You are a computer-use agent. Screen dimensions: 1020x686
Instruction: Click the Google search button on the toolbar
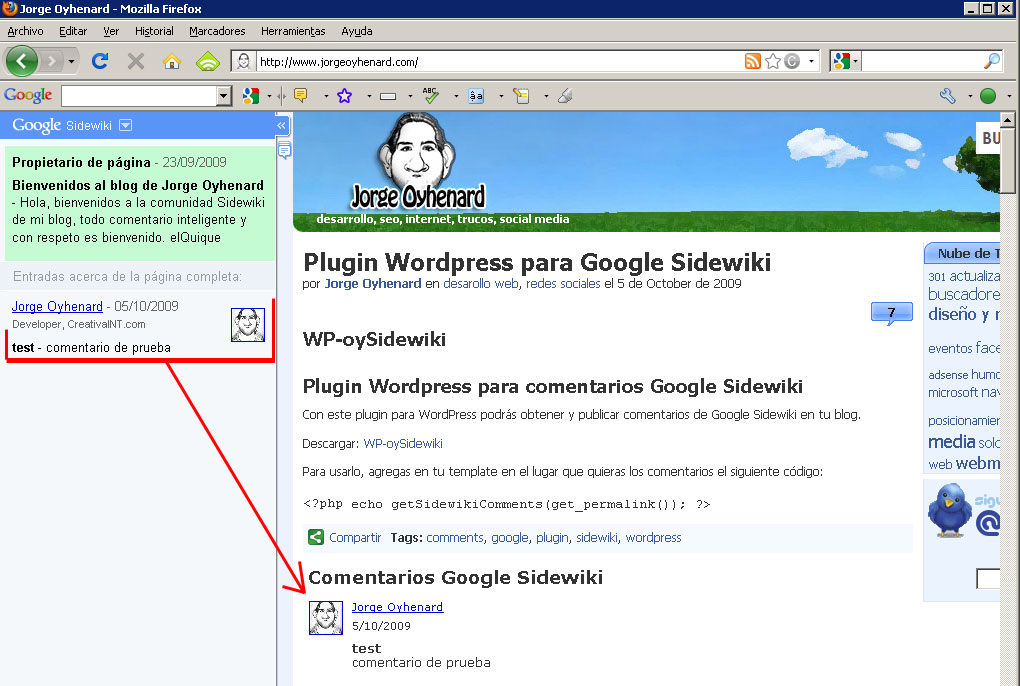click(x=250, y=96)
